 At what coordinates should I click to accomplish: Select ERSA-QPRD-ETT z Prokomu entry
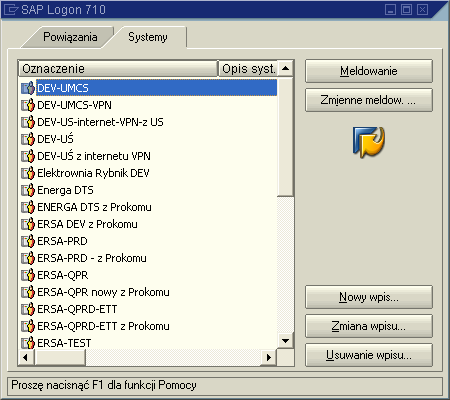pos(103,326)
